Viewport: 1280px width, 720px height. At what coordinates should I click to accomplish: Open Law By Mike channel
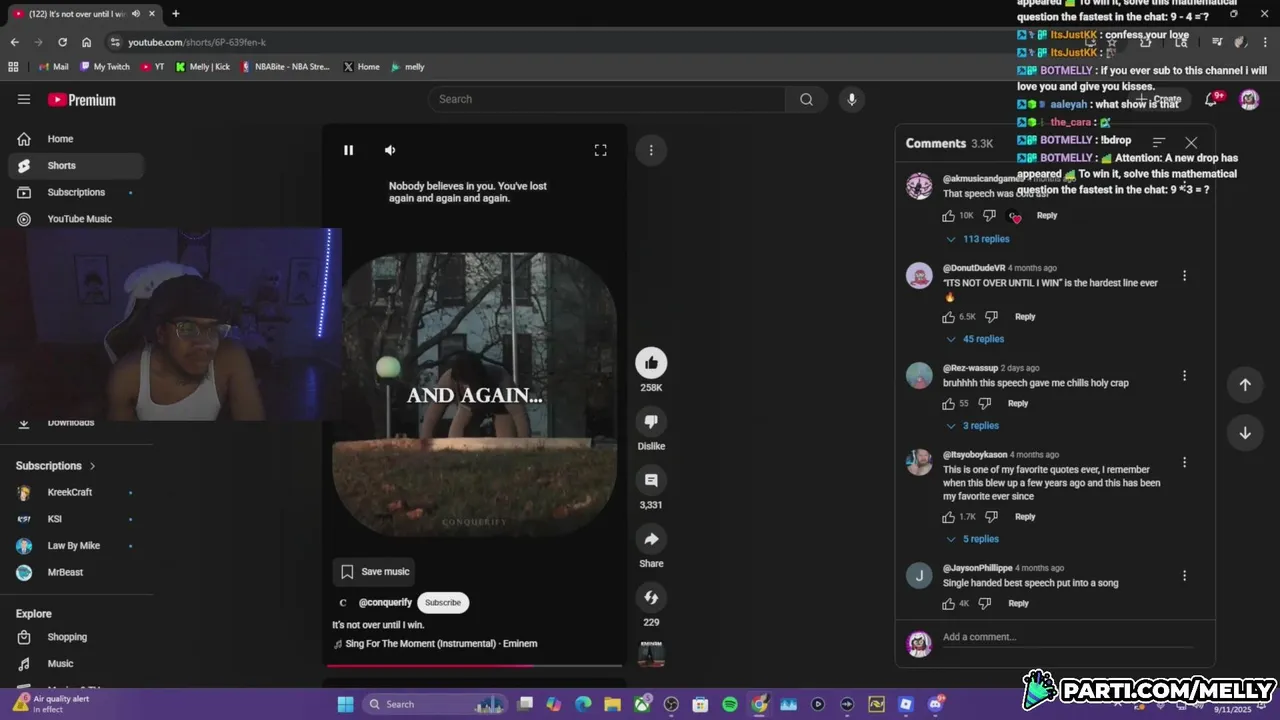(76, 546)
